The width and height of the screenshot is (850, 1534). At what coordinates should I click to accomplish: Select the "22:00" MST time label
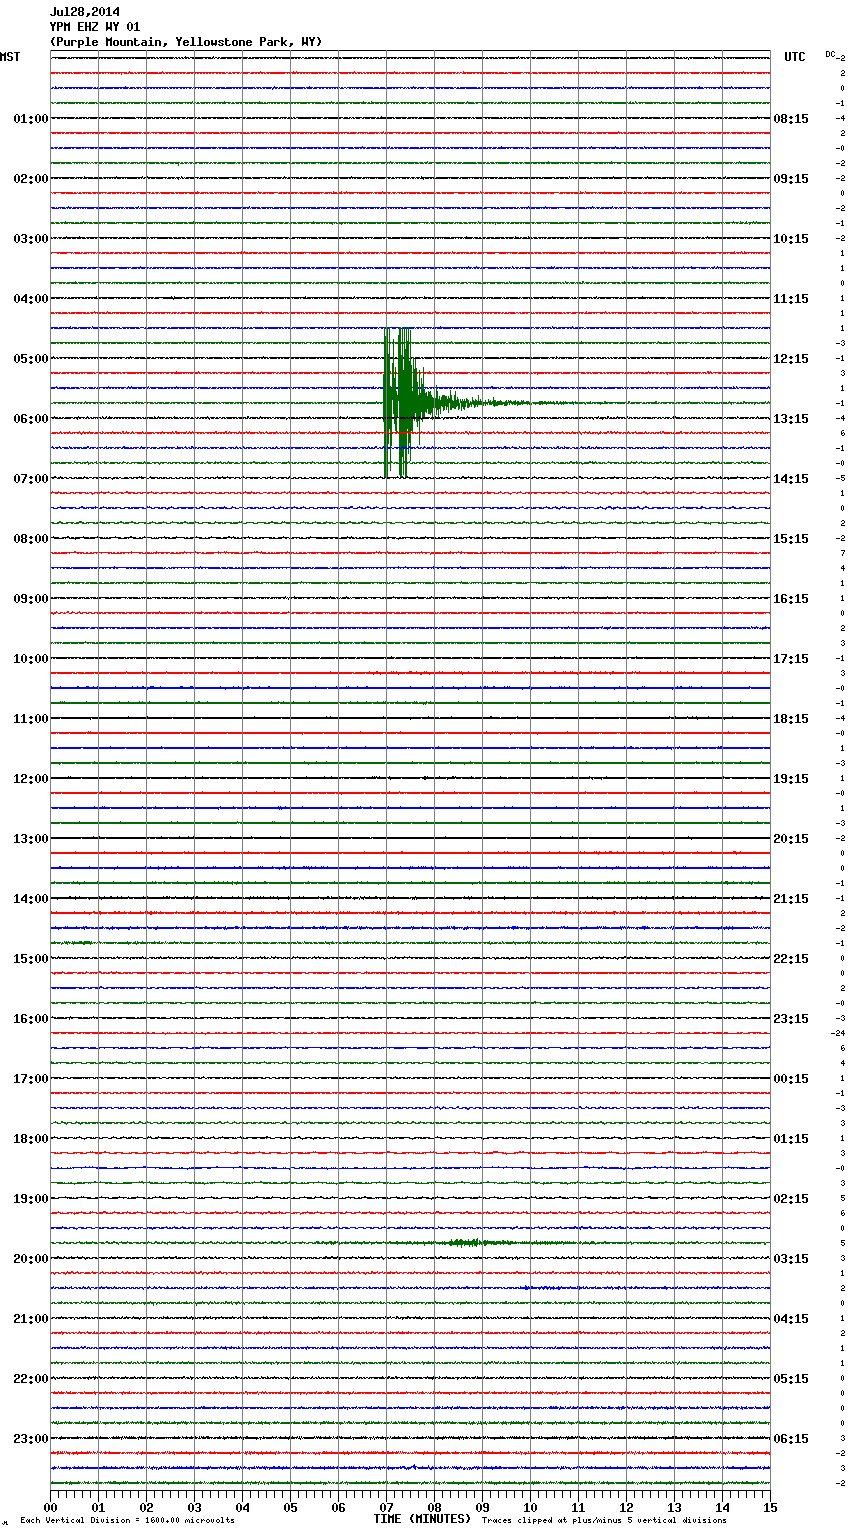(31, 1379)
